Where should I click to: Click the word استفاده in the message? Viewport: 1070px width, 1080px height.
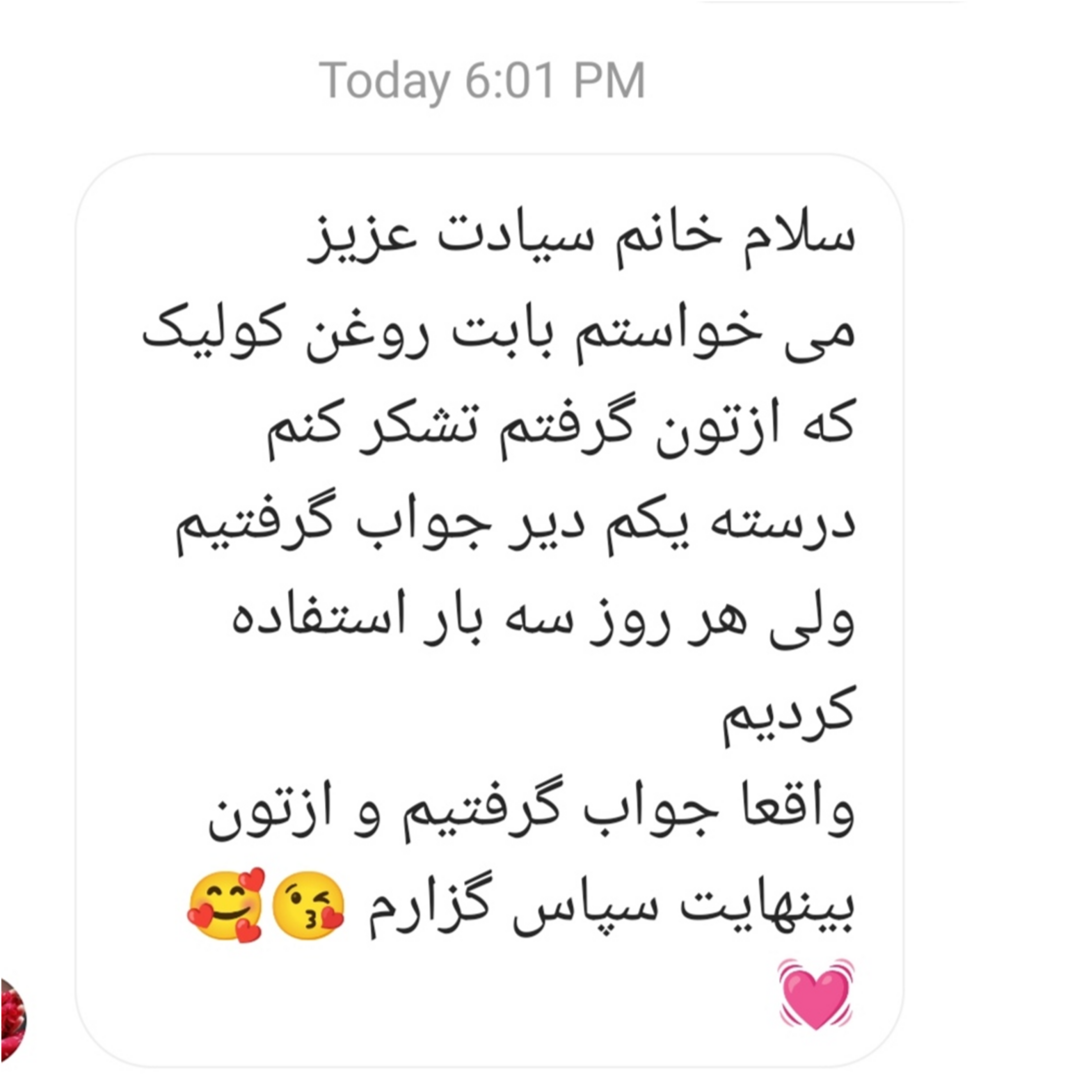pos(319,614)
